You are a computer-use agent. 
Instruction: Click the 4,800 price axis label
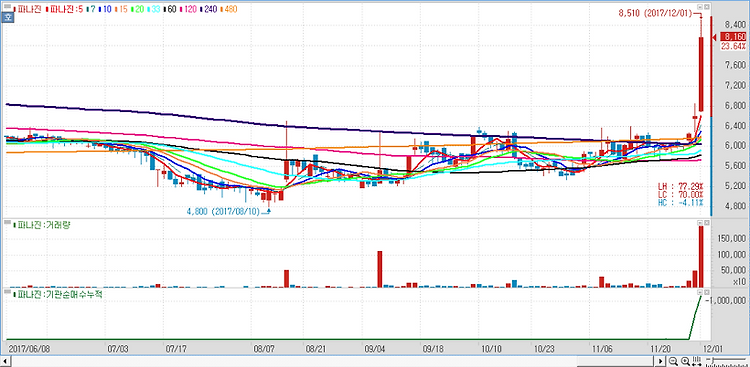[x=735, y=207]
